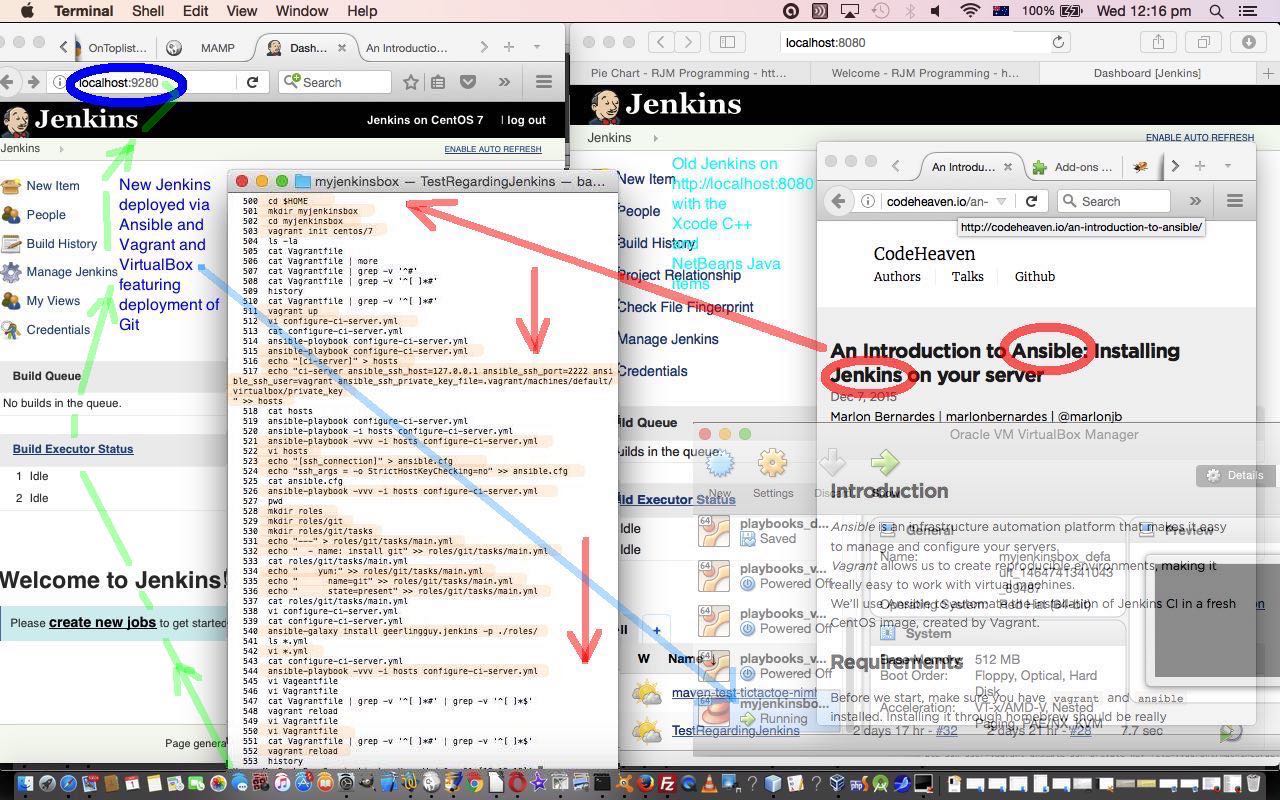Select Welcome - RJM Programming Safari tab

pyautogui.click(x=925, y=73)
